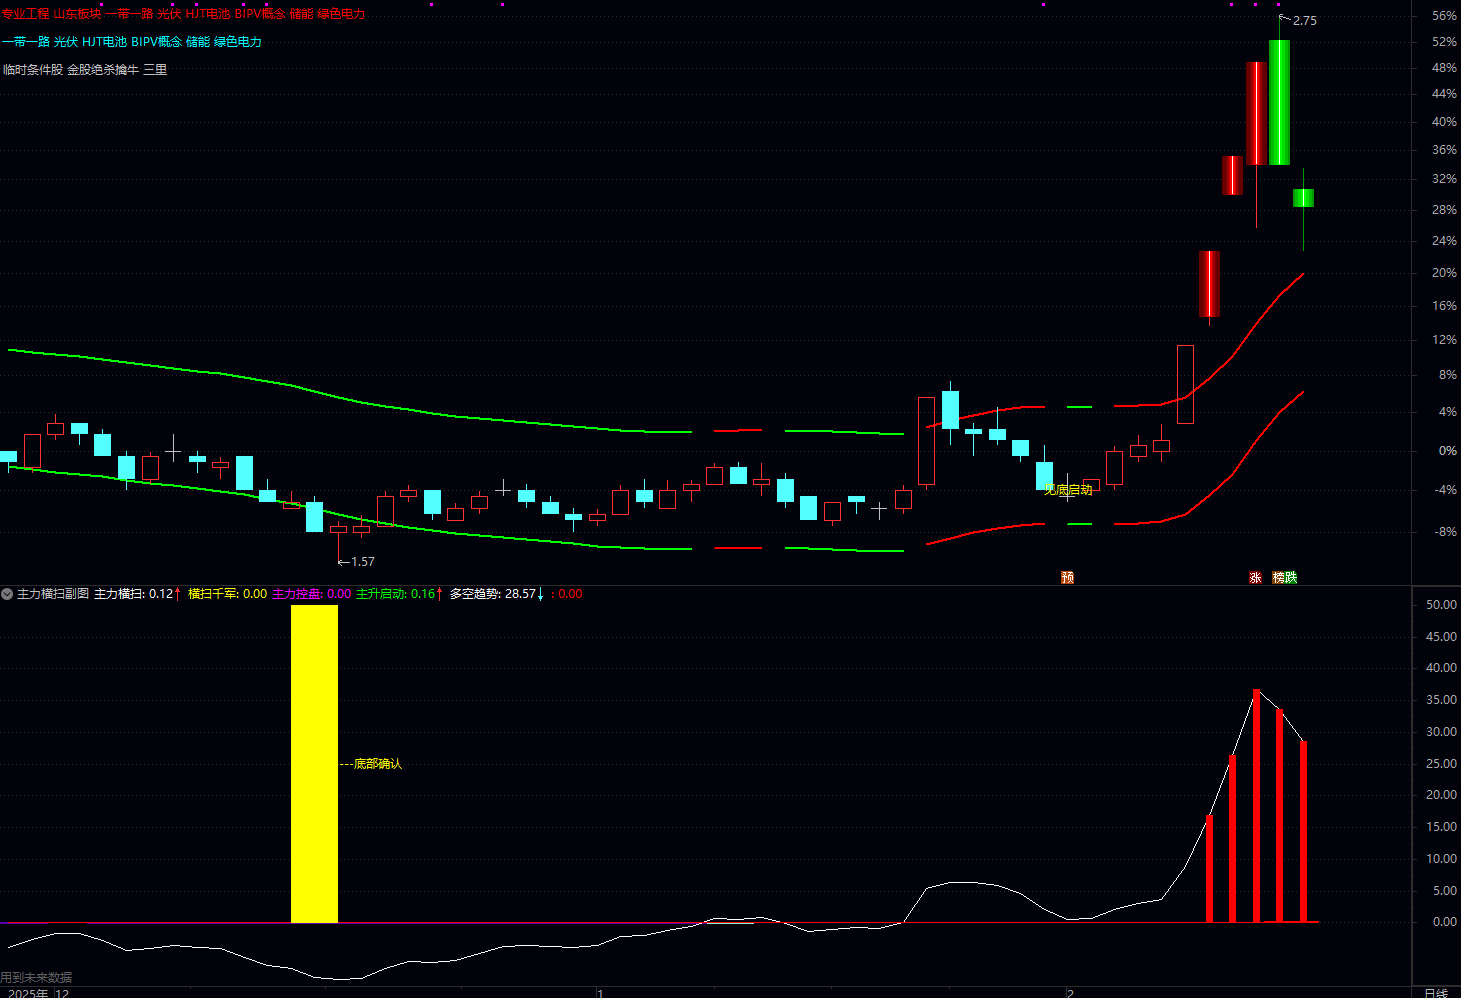The width and height of the screenshot is (1461, 998).
Task: Click the 预 event marker icon
Action: [x=1067, y=578]
